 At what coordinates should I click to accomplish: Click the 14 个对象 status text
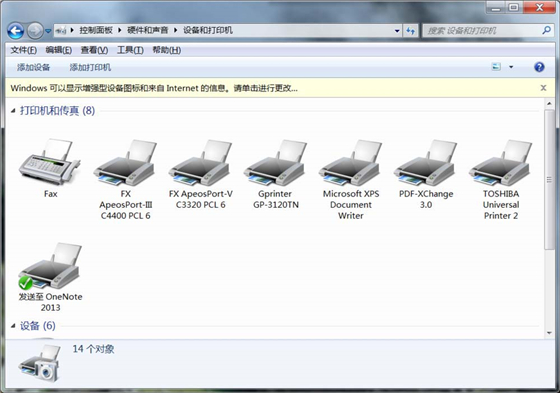pyautogui.click(x=94, y=349)
